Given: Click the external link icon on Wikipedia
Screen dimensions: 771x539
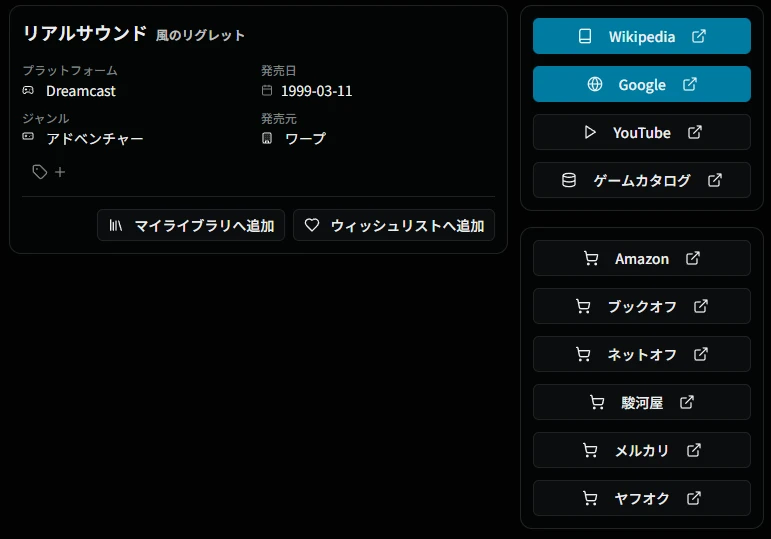Looking at the screenshot, I should (x=699, y=36).
